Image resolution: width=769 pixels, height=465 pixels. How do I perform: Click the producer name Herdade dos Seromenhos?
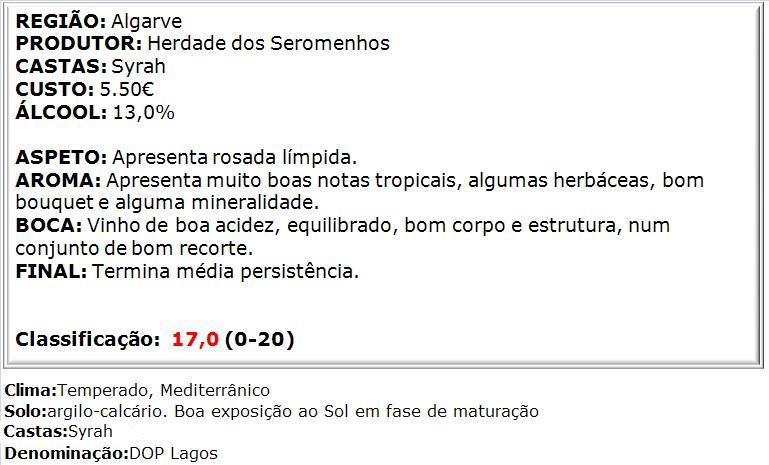coord(268,43)
